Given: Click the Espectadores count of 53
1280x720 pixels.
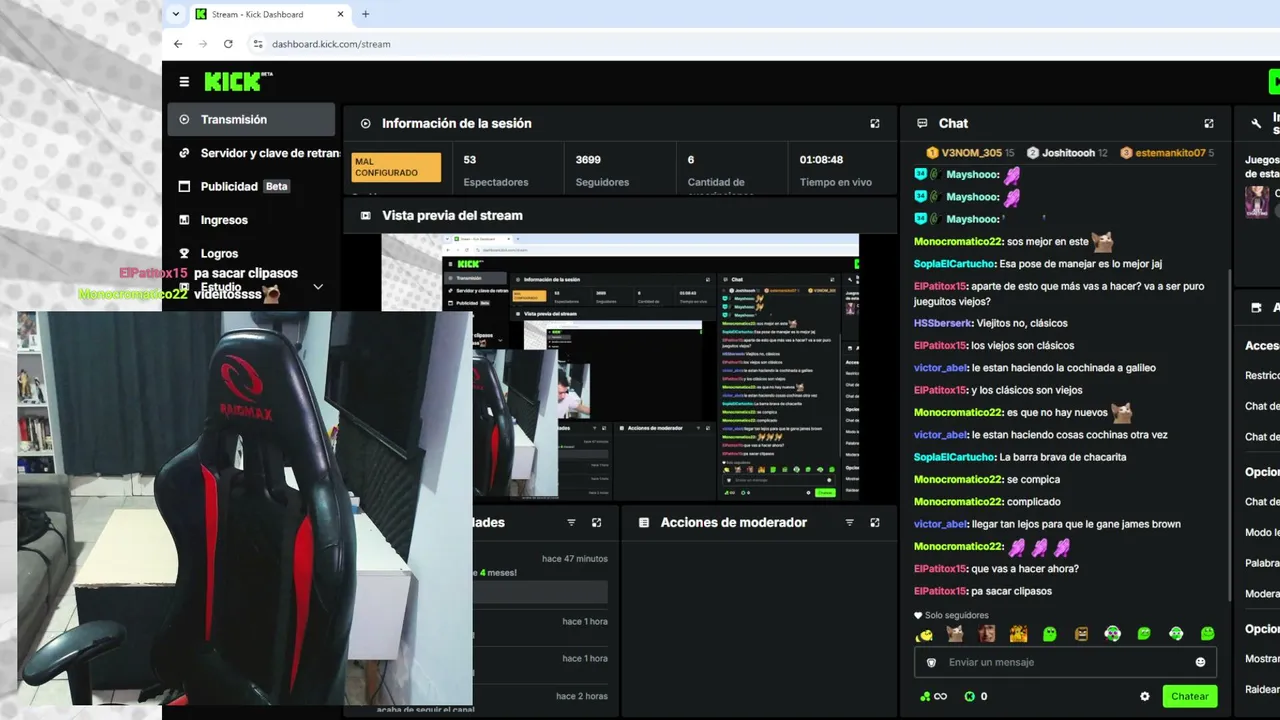Looking at the screenshot, I should coord(470,160).
